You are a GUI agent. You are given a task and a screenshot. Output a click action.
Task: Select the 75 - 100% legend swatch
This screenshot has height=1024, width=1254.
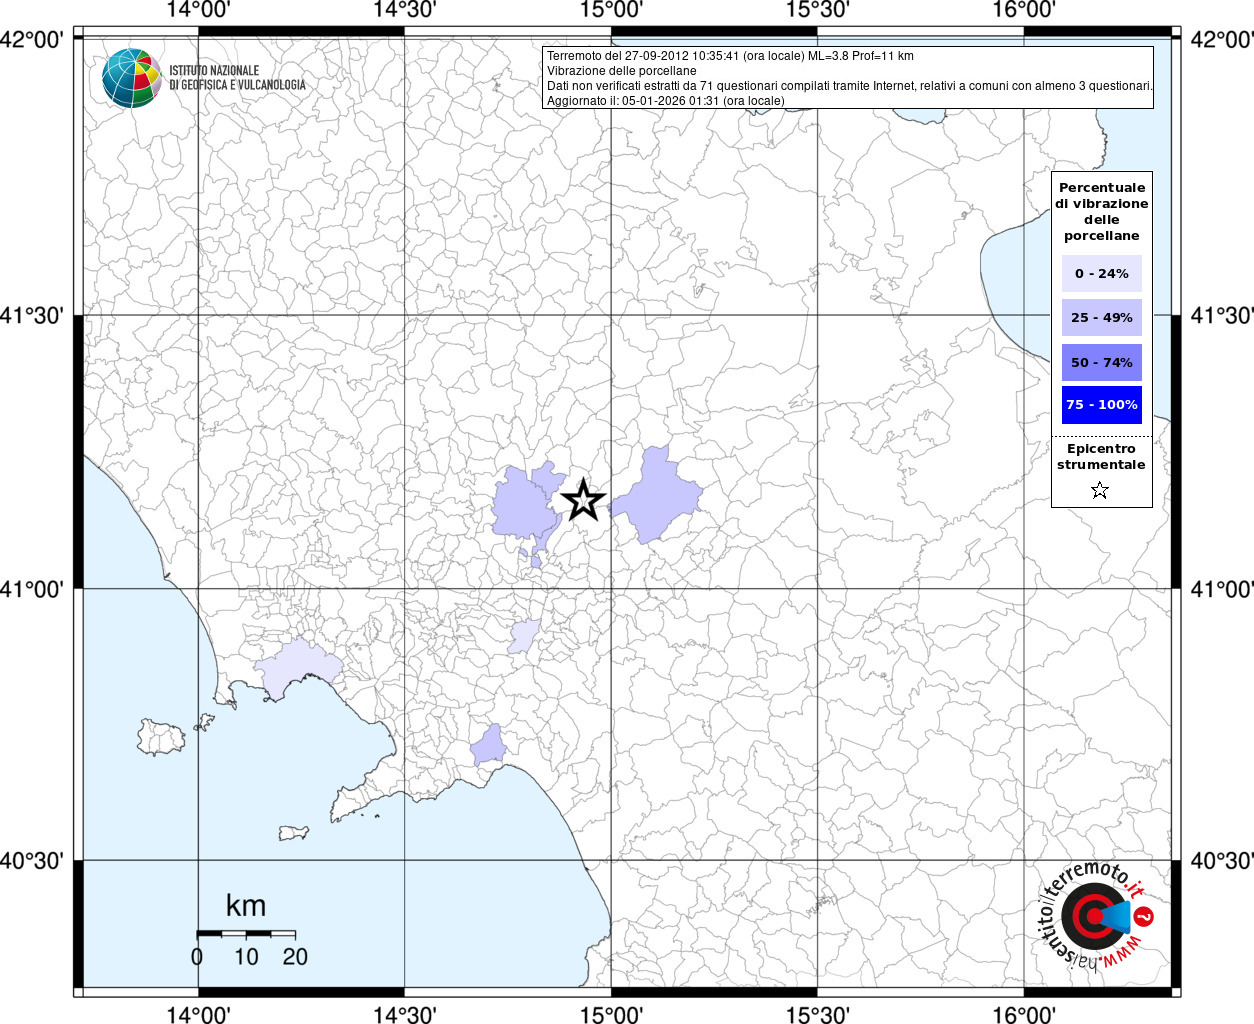(x=1102, y=404)
